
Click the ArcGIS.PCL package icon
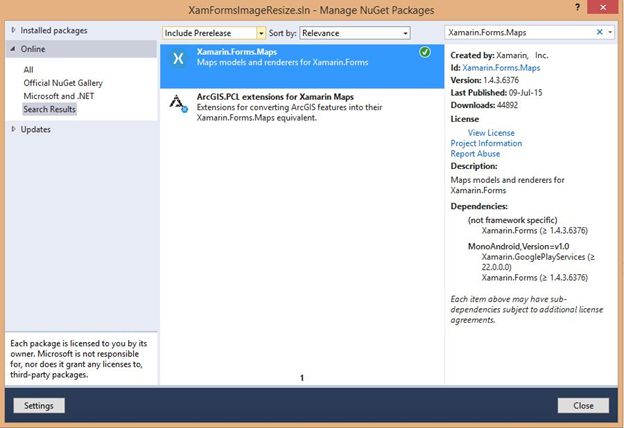tap(178, 104)
